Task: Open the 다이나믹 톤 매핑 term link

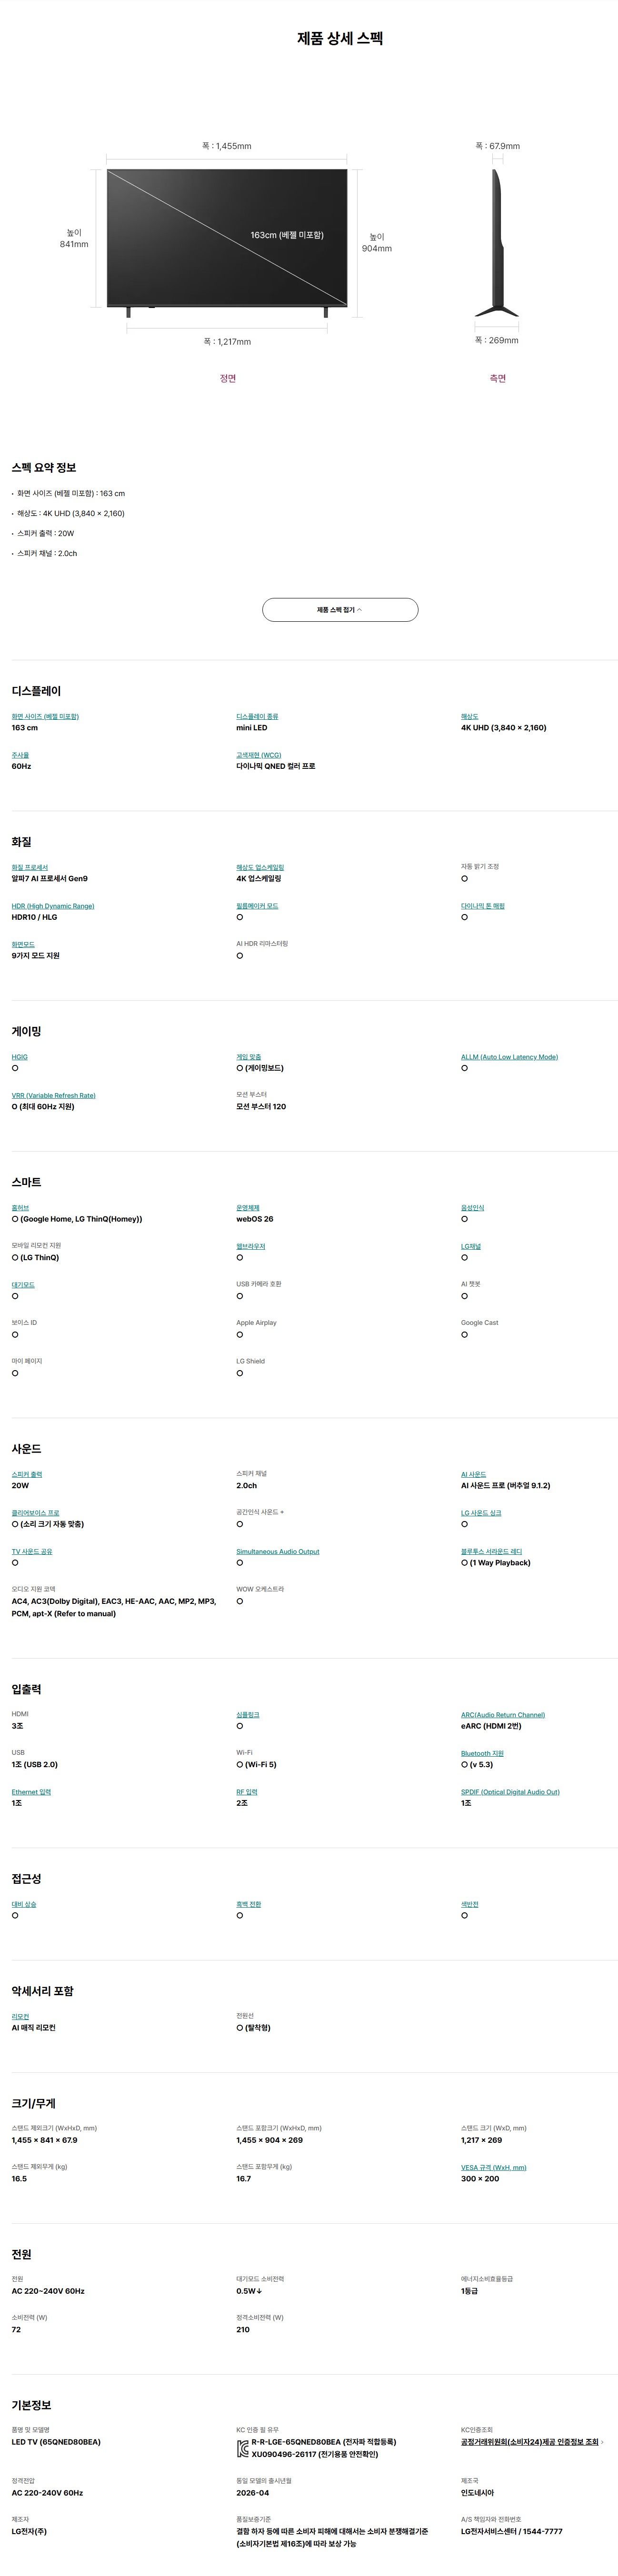Action: (x=483, y=906)
